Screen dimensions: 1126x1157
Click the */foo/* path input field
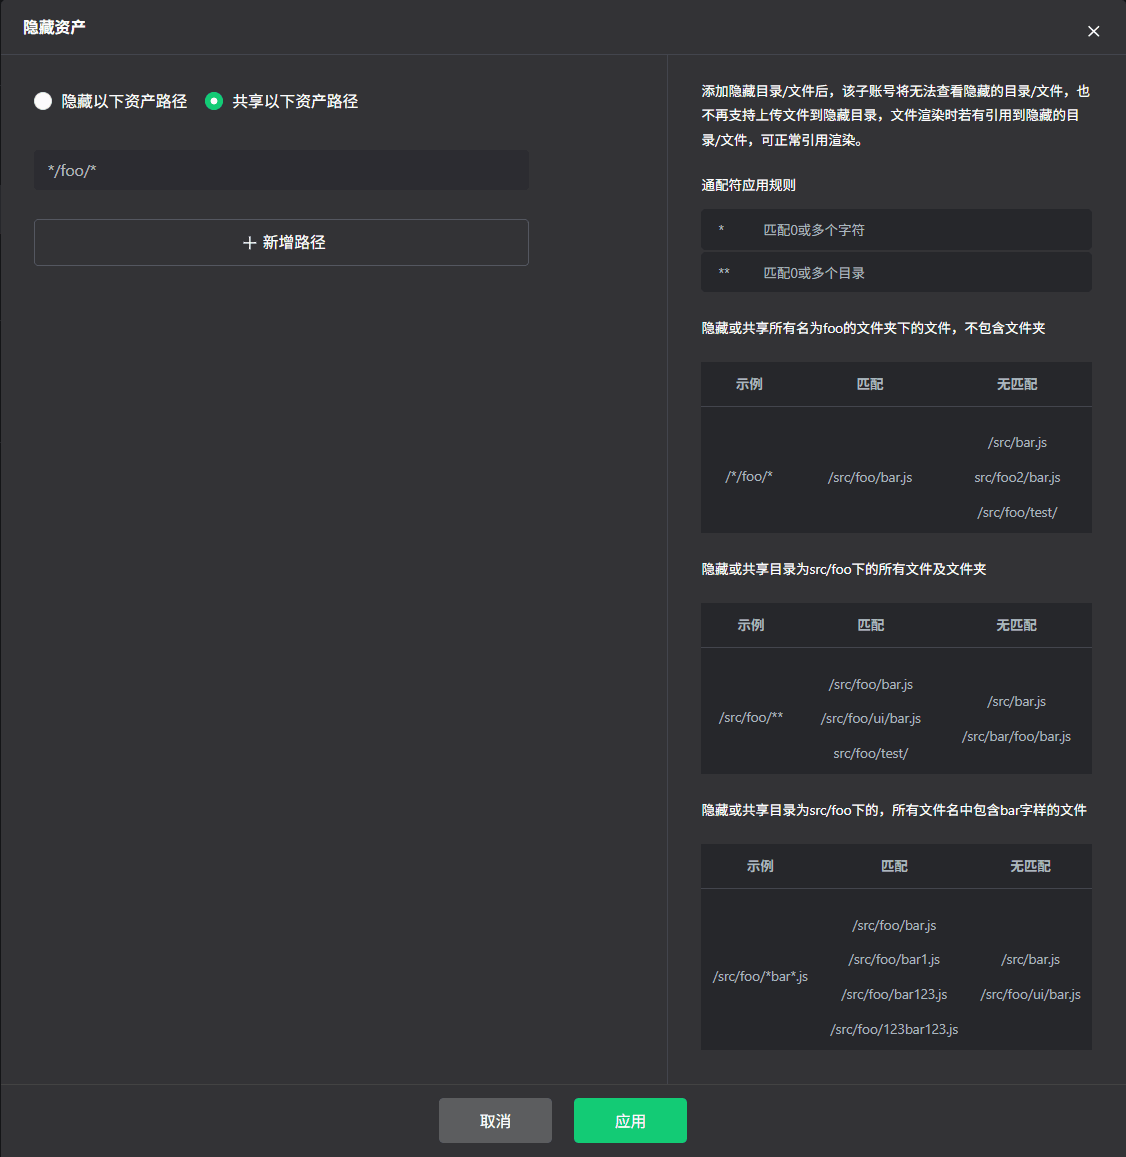pos(281,170)
